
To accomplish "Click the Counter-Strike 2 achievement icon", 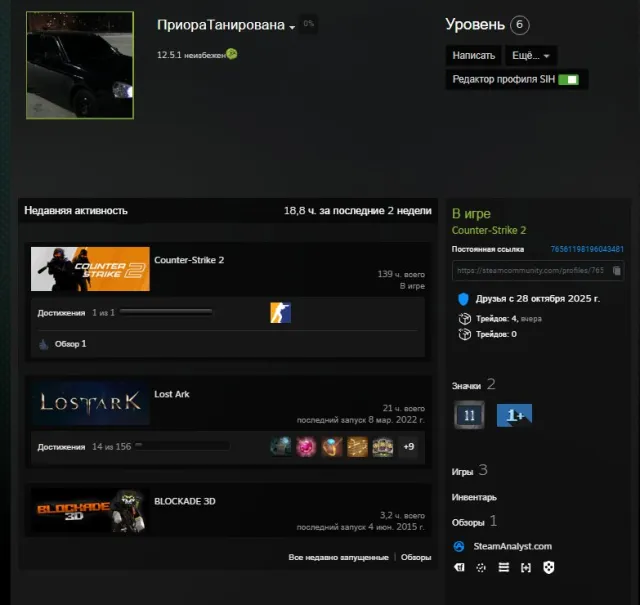I will coord(280,313).
